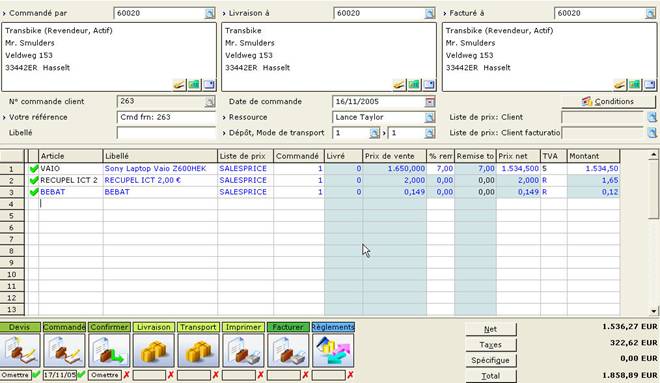660x383 pixels.
Task: Click the Total button
Action: pos(490,376)
